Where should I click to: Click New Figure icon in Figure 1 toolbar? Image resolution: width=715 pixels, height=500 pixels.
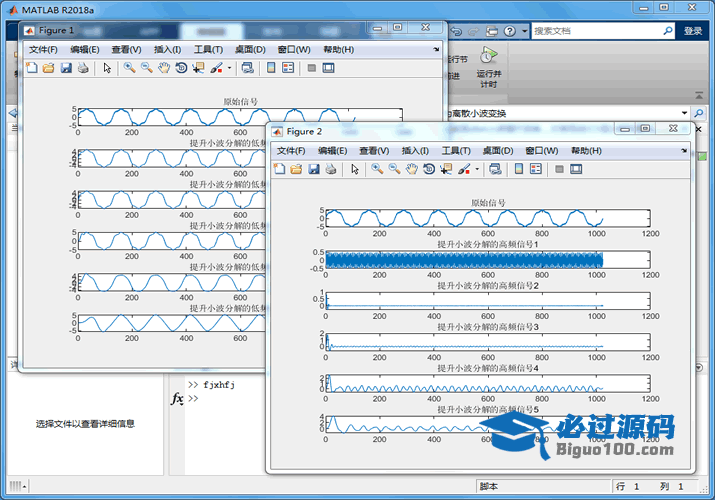pos(31,68)
